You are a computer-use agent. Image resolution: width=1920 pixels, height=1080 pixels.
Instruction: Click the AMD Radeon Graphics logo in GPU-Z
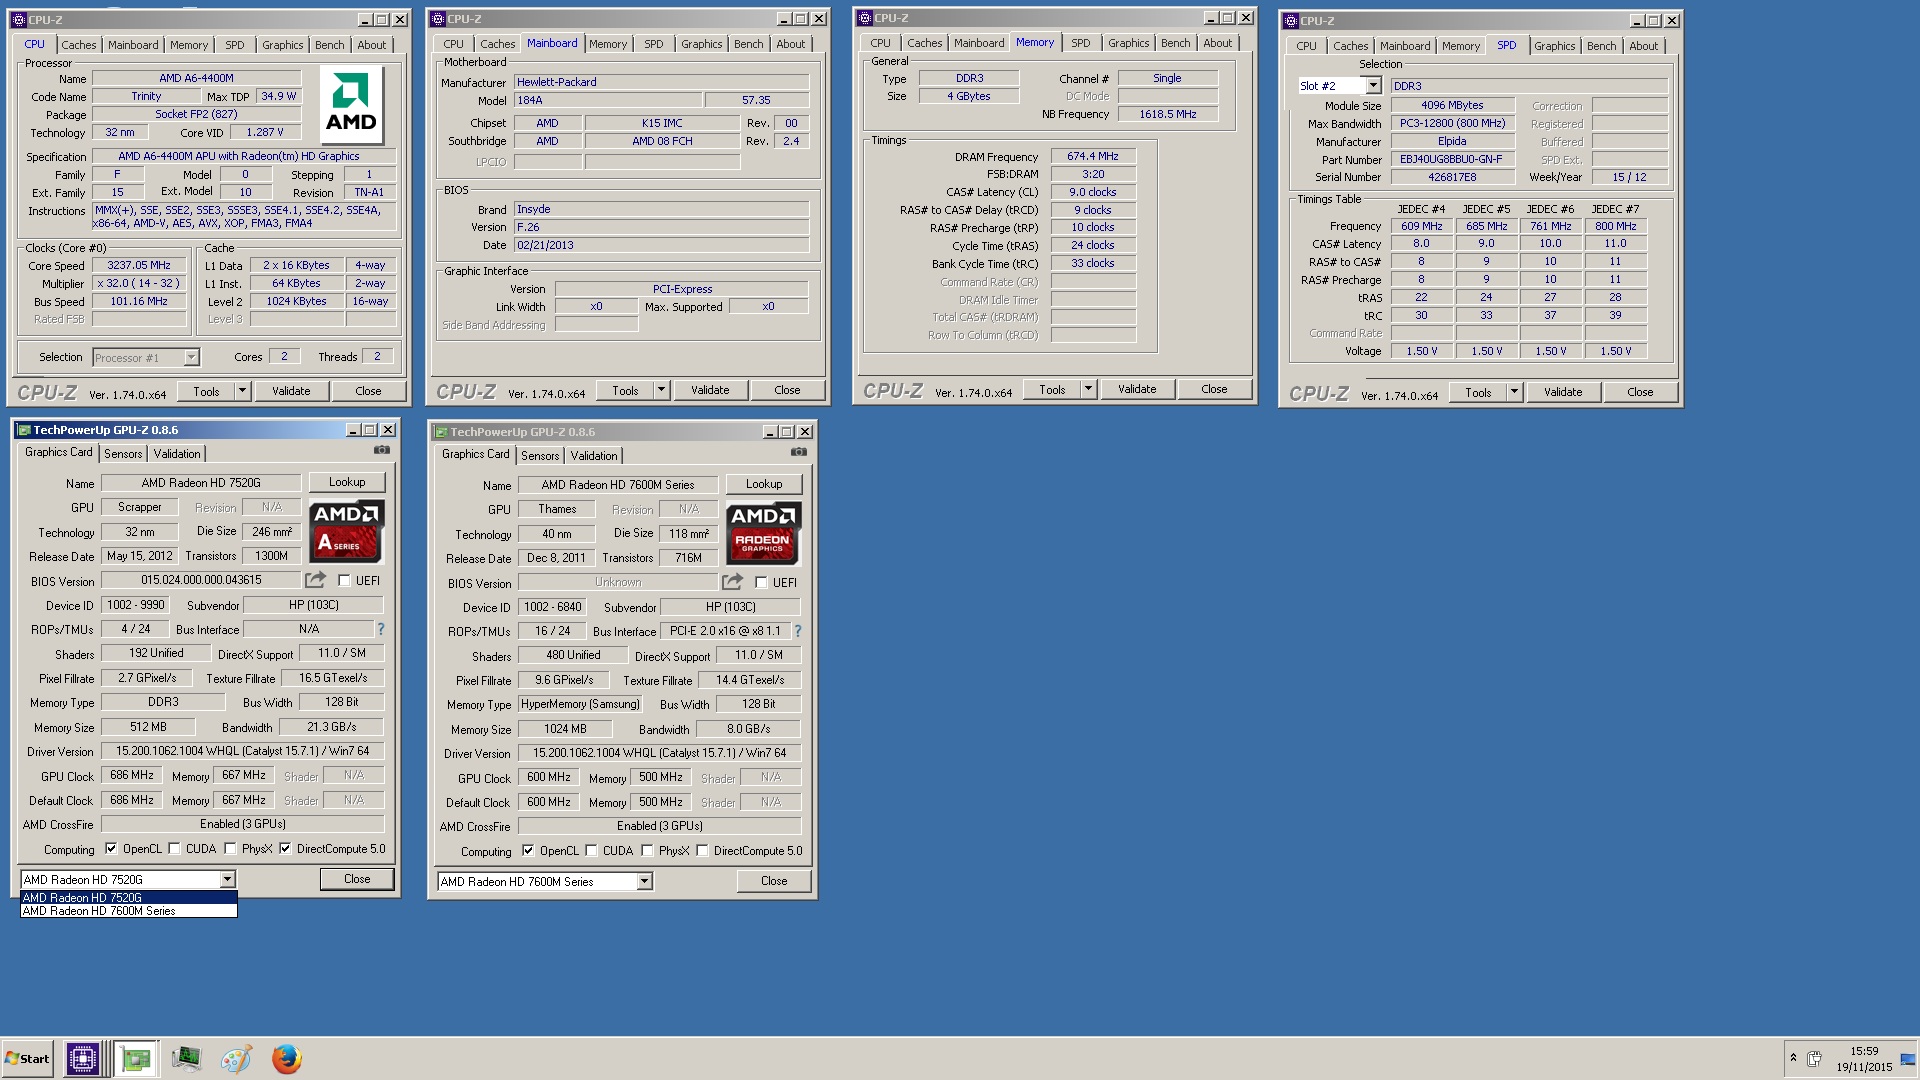tap(763, 533)
